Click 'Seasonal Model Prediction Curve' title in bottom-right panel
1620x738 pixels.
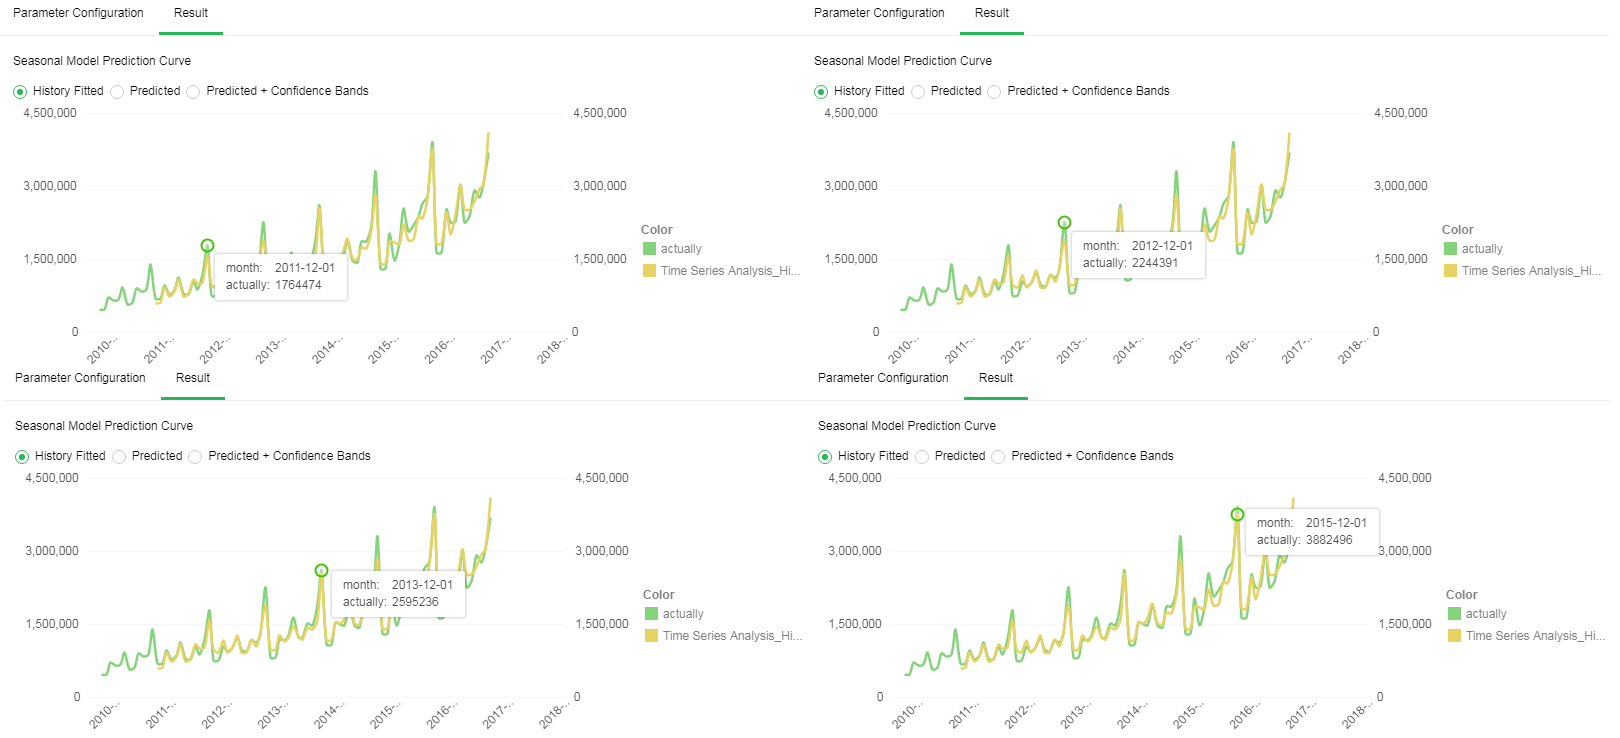click(907, 426)
